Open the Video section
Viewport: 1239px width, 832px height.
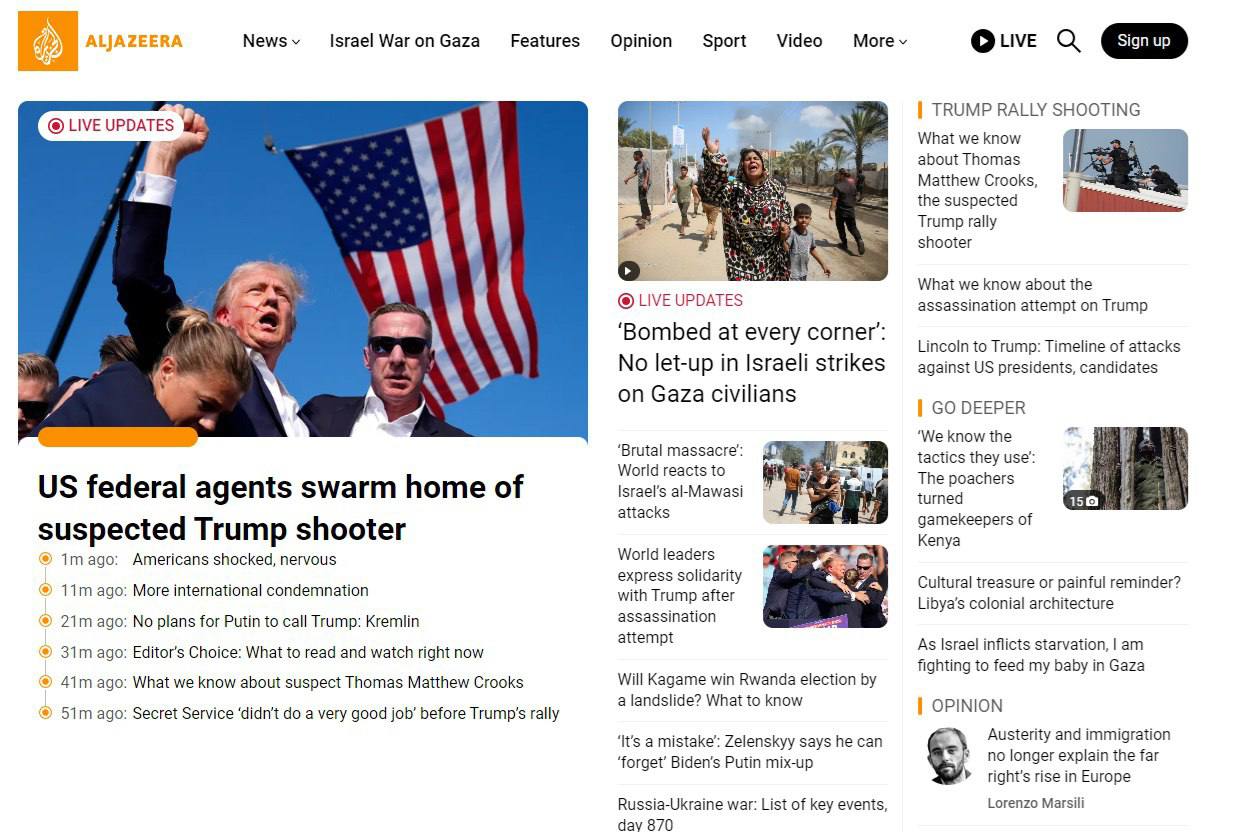[x=799, y=41]
